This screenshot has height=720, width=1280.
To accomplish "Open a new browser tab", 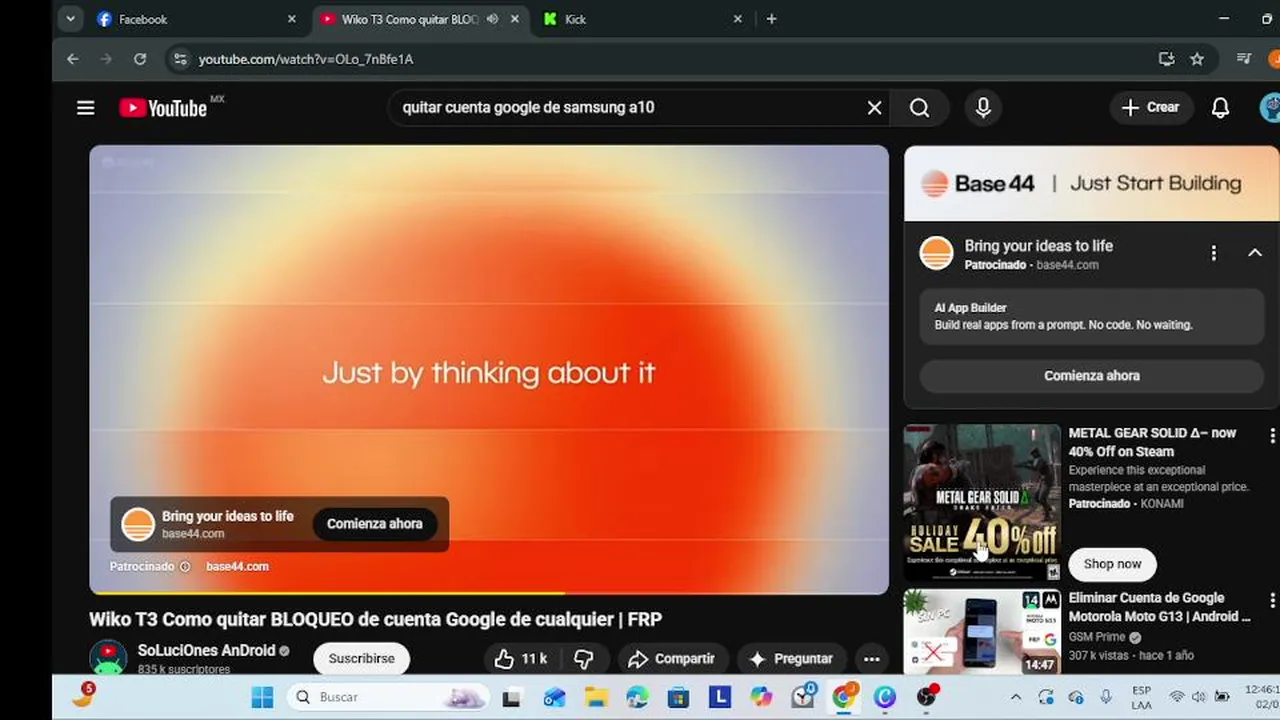I will [771, 19].
